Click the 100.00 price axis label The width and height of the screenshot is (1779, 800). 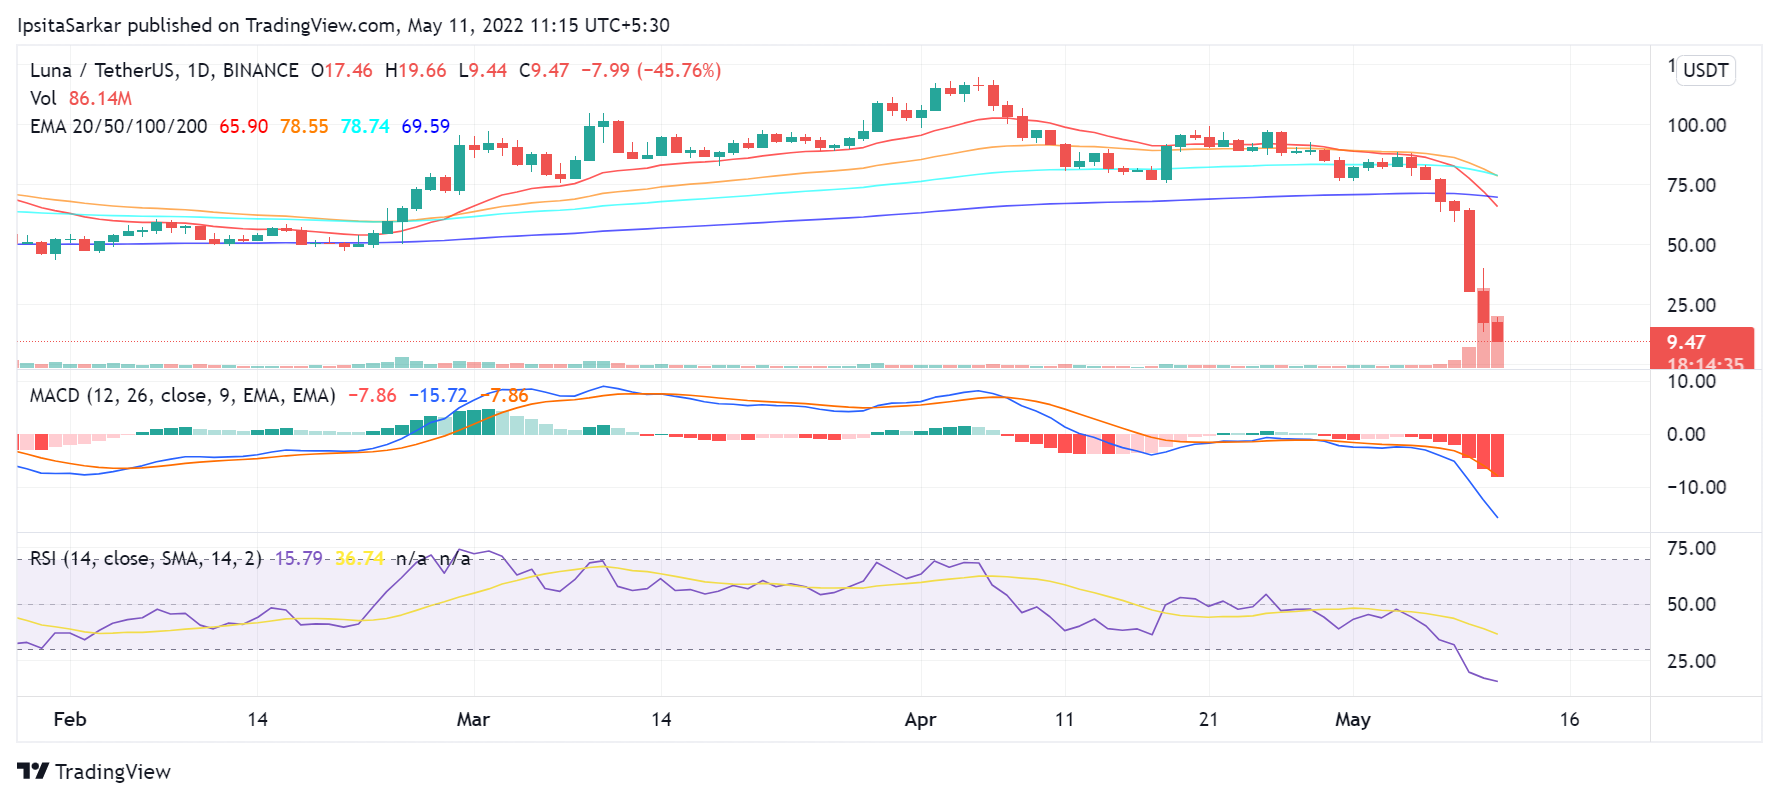(x=1697, y=125)
